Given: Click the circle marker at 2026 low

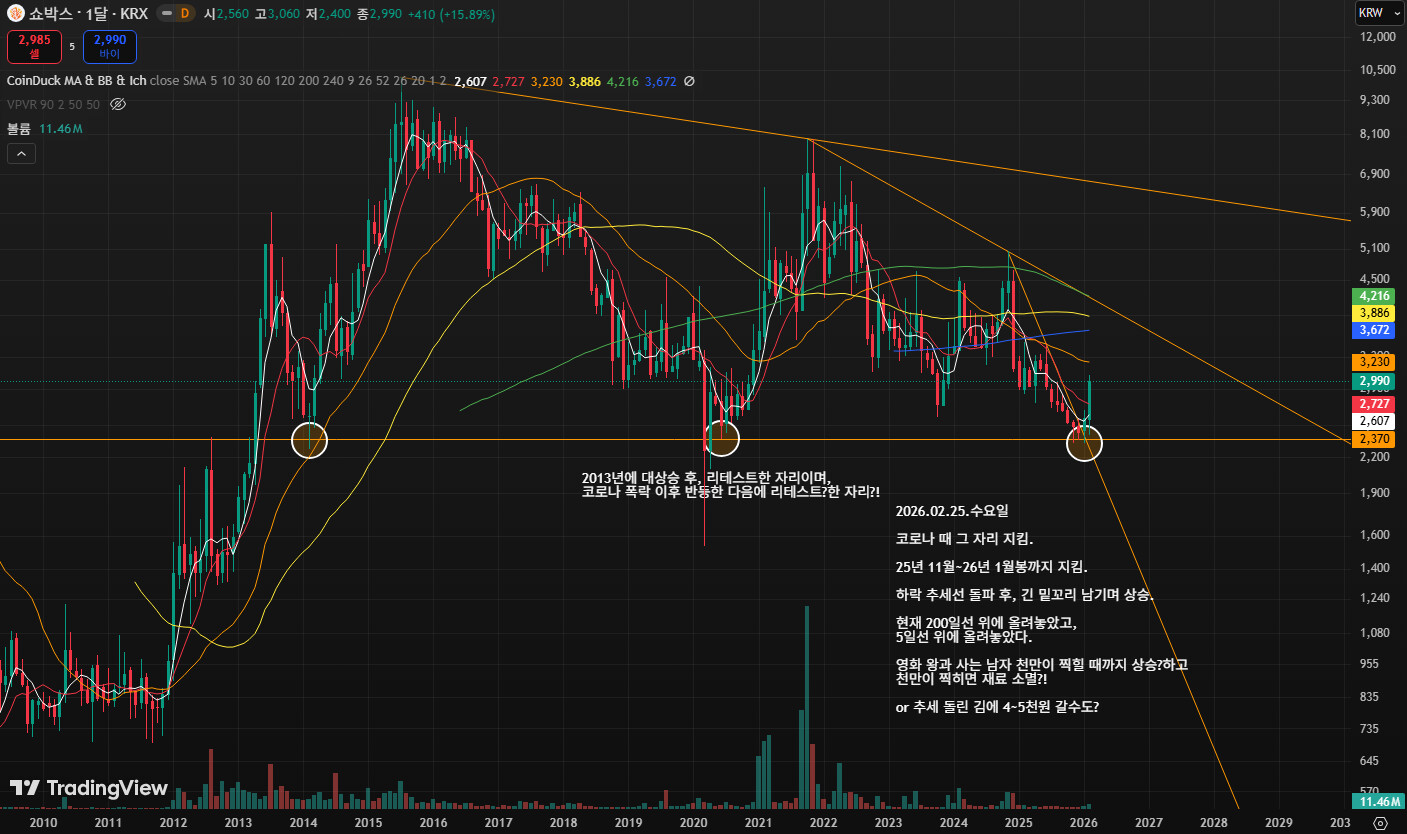Looking at the screenshot, I should click(1084, 443).
